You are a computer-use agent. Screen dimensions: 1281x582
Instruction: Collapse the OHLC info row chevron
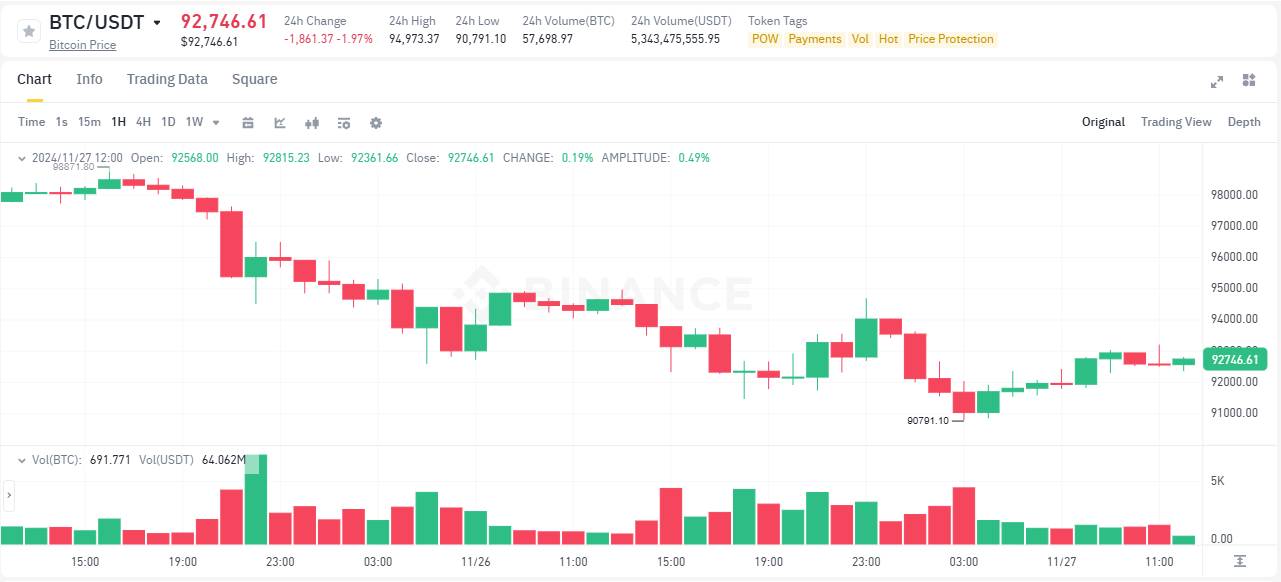(x=22, y=157)
